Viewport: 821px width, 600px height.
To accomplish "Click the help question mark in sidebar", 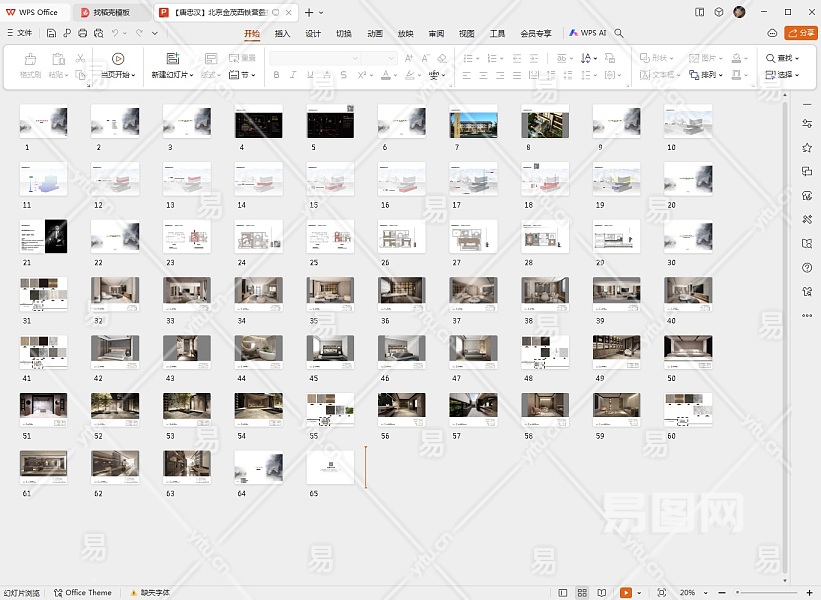I will (x=807, y=267).
